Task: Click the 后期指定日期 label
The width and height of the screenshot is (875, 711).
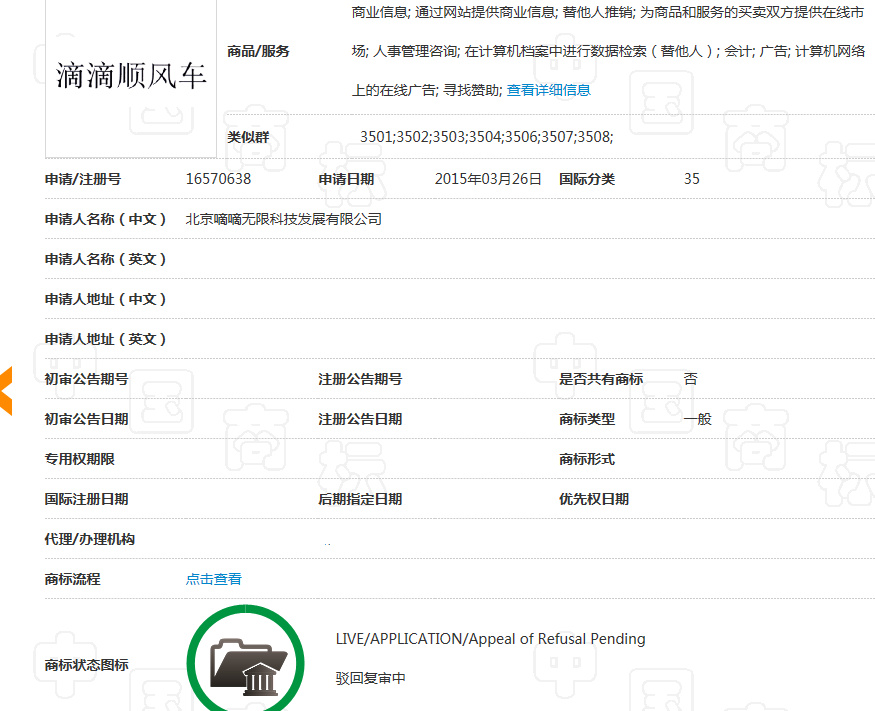Action: click(x=360, y=499)
